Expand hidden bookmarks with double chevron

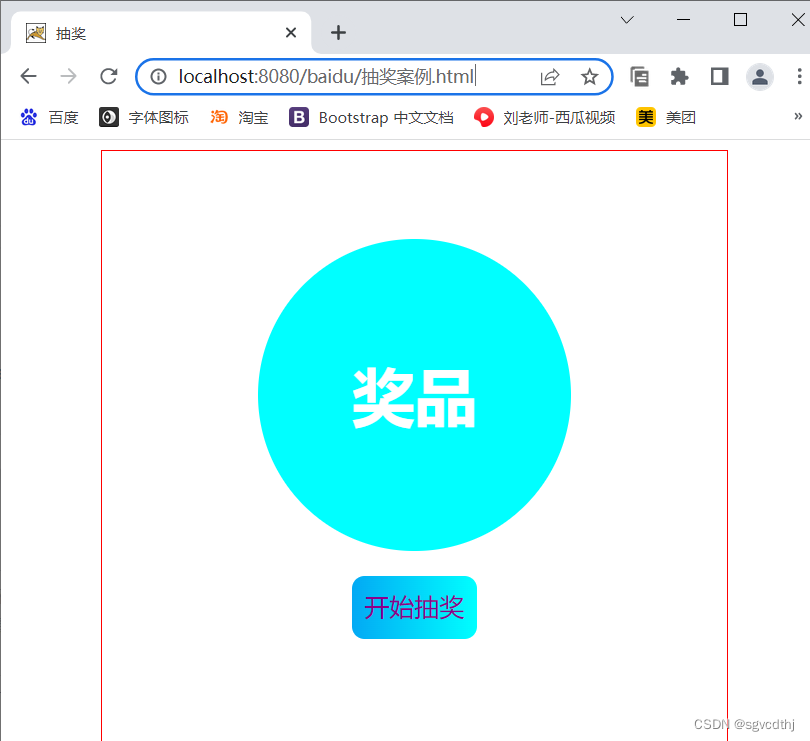(x=798, y=116)
